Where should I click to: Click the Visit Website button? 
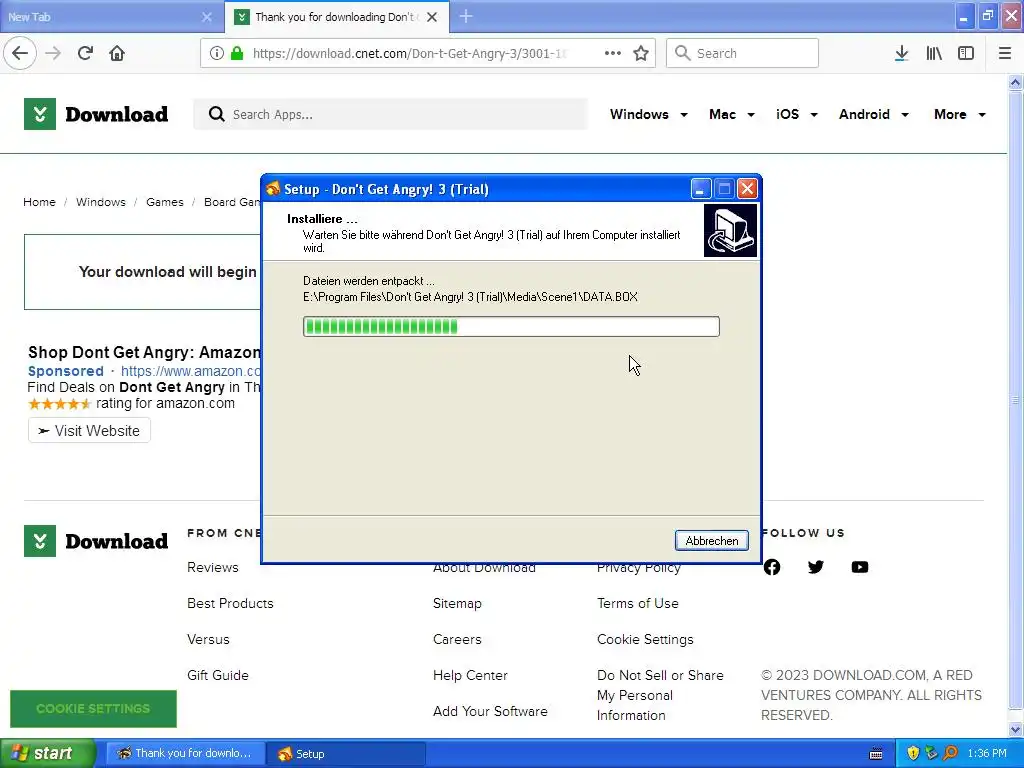tap(89, 431)
